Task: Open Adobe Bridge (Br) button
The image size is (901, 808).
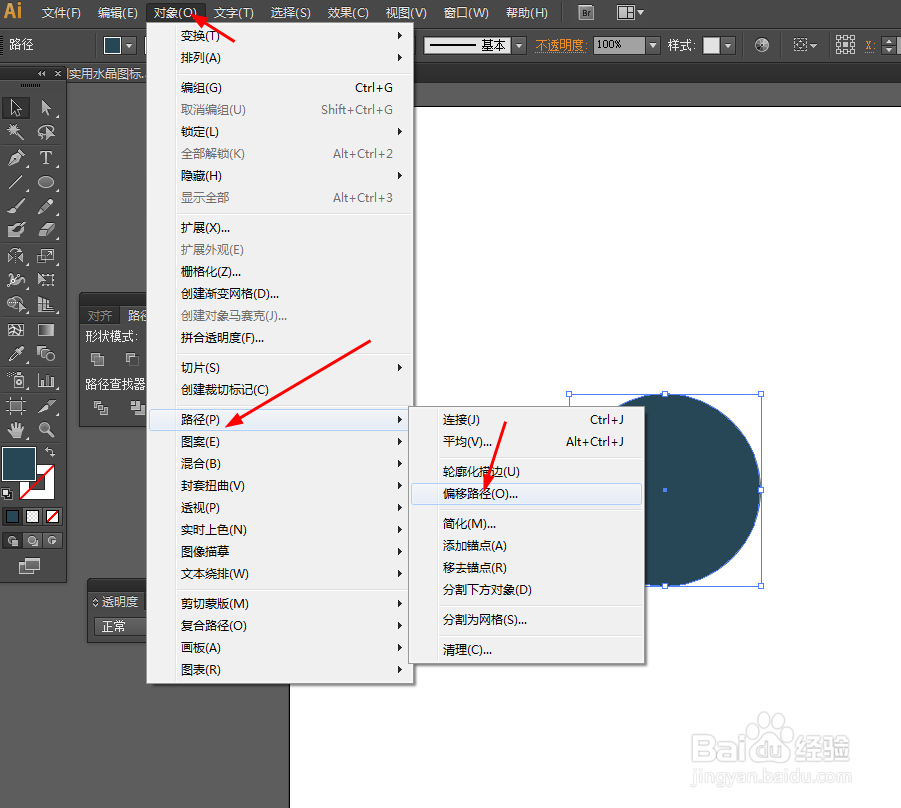Action: pyautogui.click(x=586, y=13)
